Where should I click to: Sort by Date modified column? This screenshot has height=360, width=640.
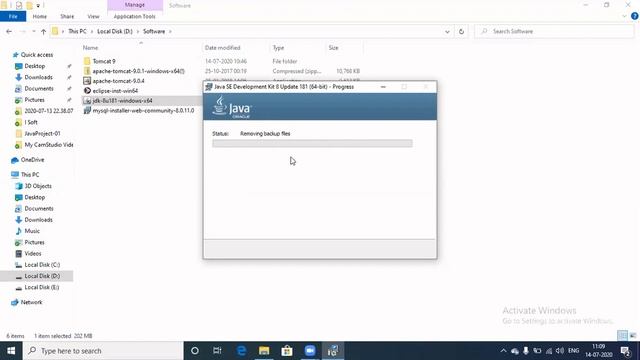tap(222, 48)
